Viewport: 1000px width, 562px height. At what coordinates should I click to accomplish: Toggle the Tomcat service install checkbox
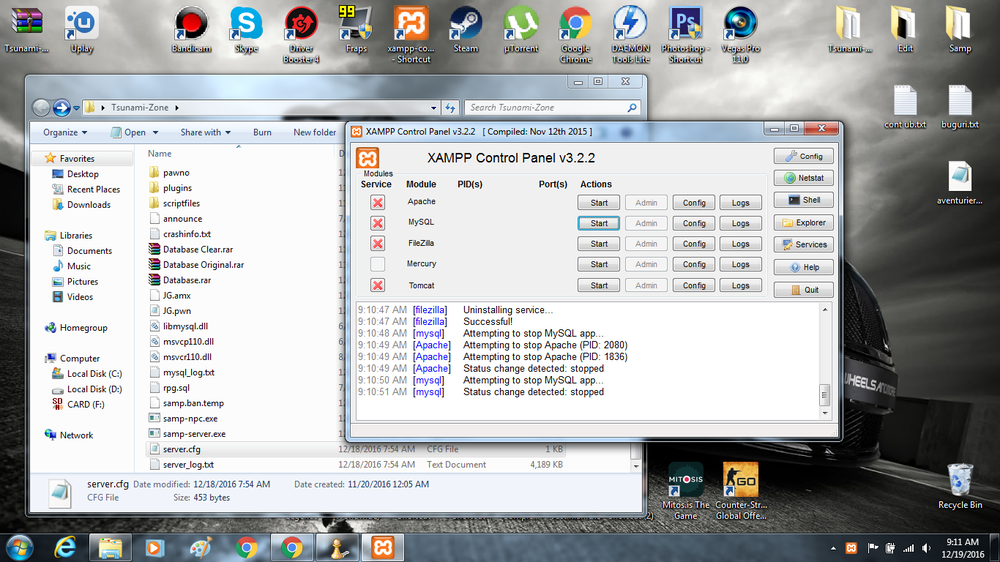pyautogui.click(x=378, y=285)
